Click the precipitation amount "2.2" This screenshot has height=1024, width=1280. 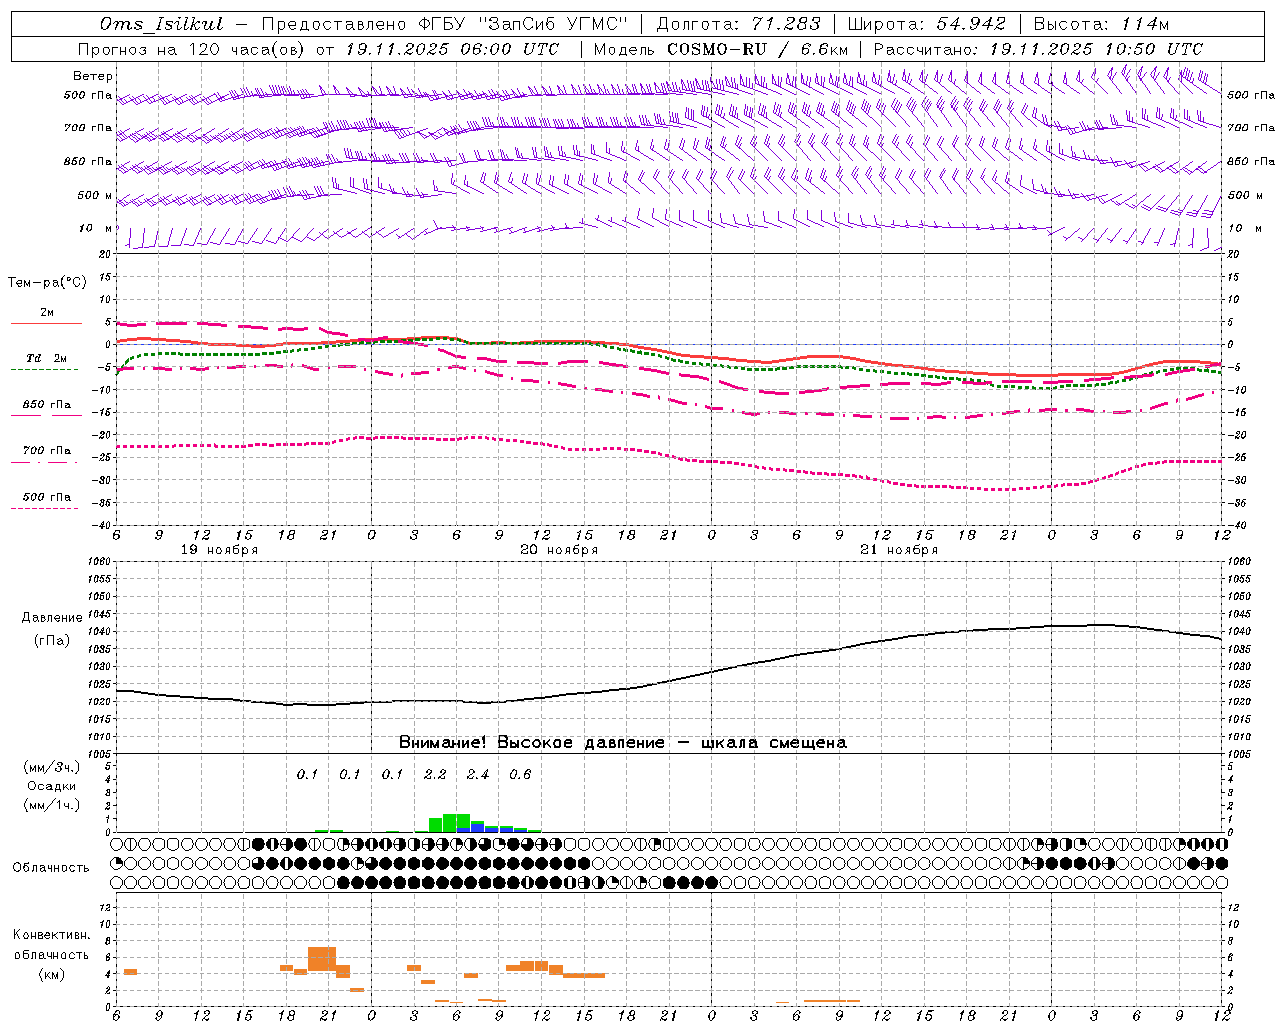pos(435,774)
